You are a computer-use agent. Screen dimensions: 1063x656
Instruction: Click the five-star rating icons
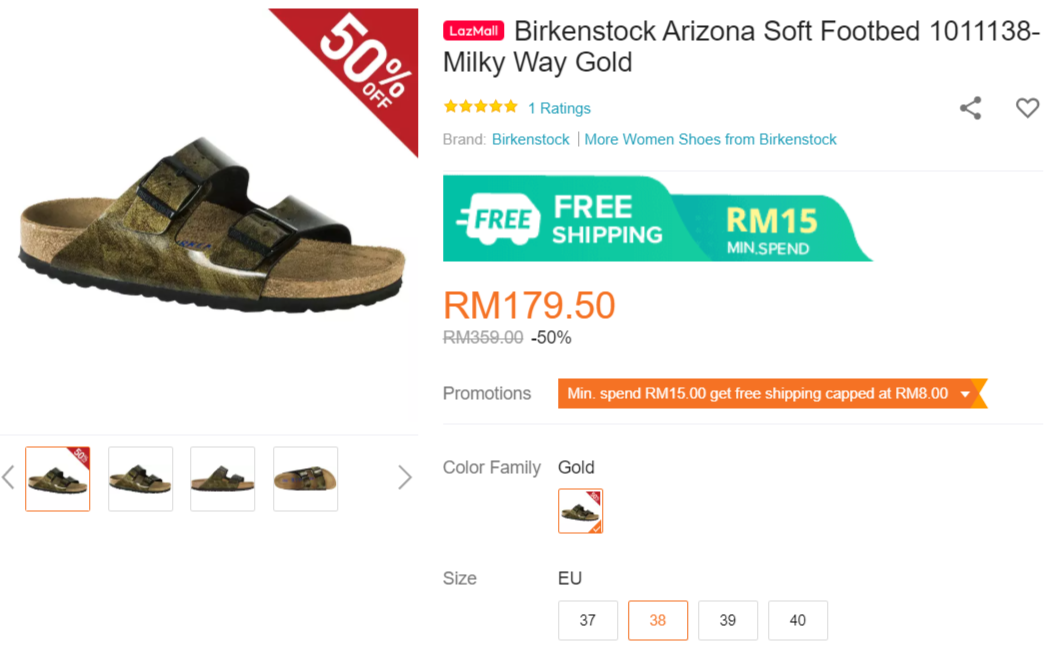481,107
